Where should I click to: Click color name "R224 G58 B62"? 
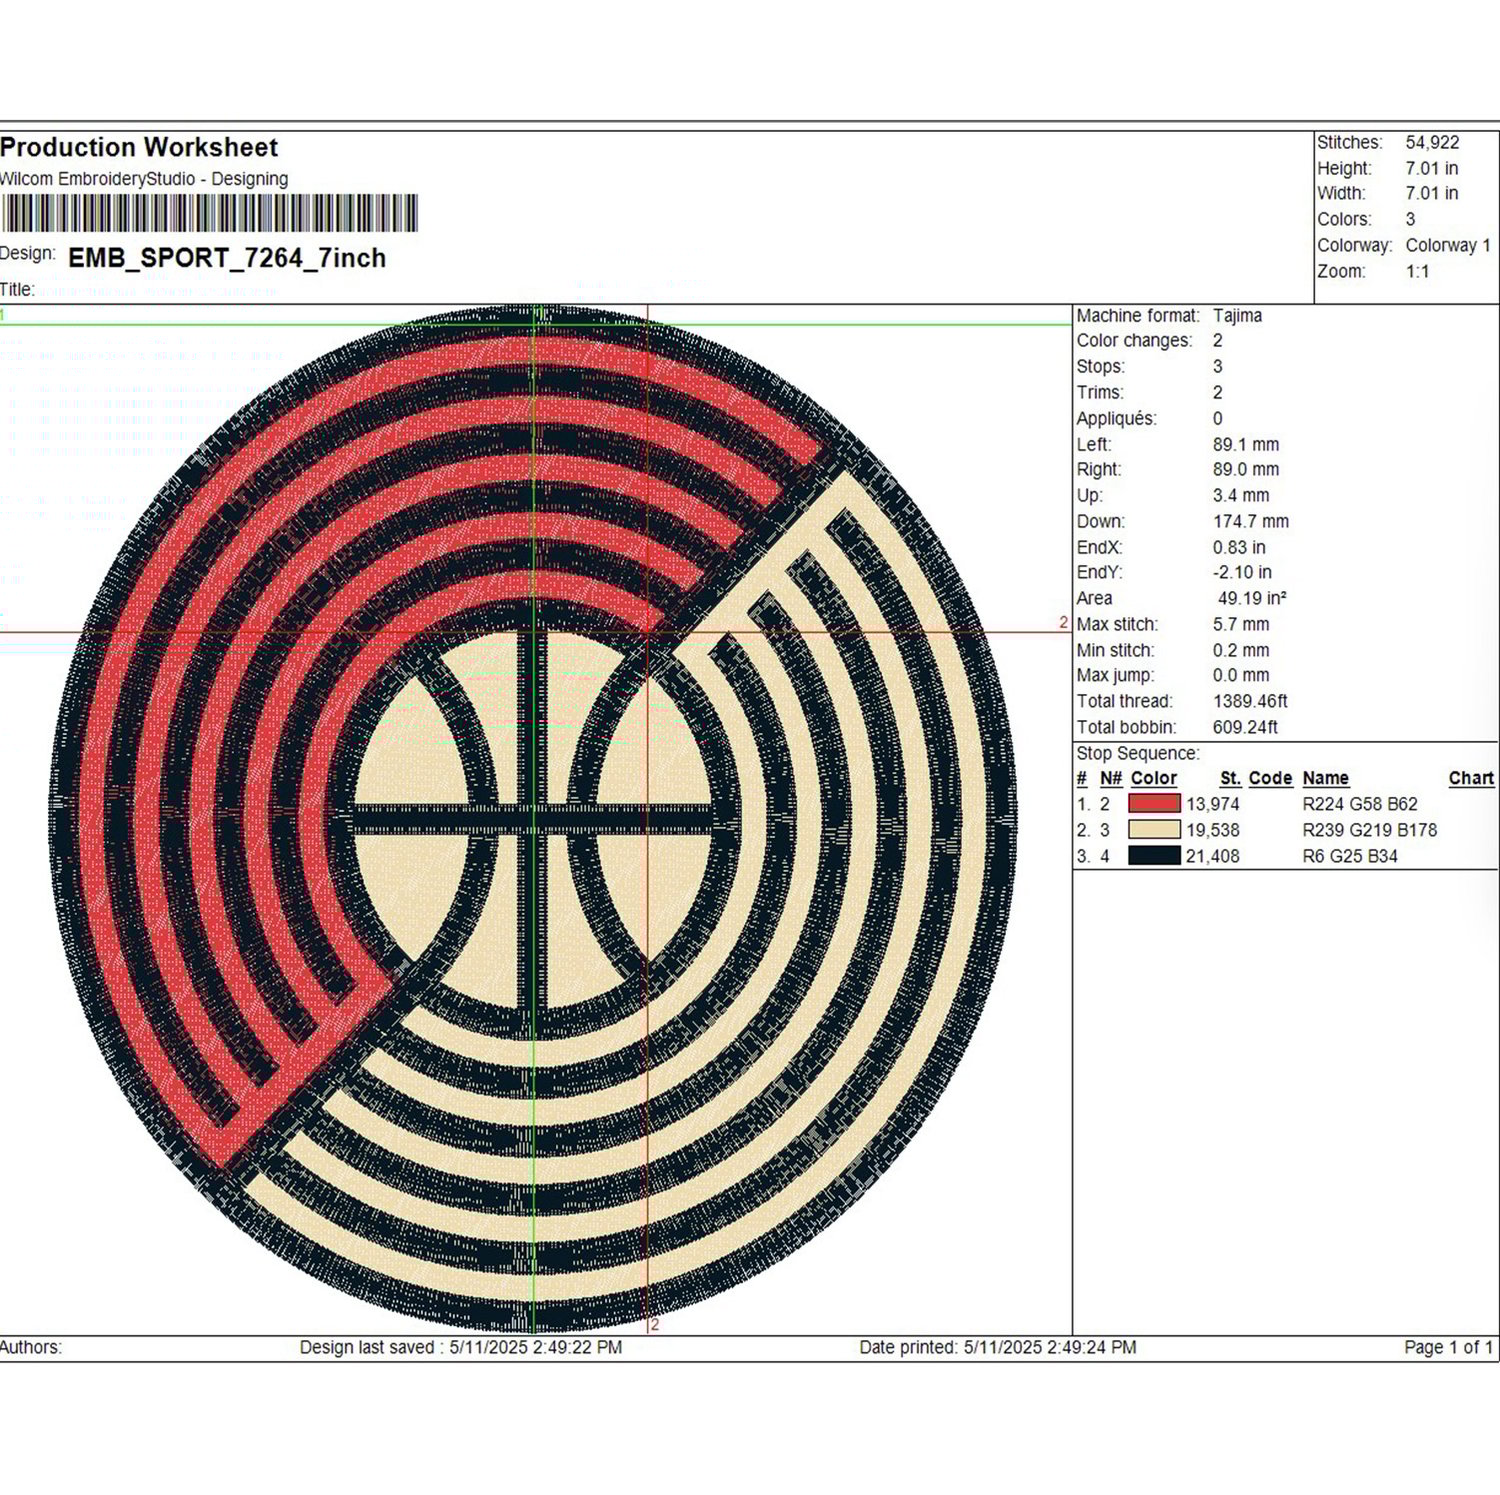click(1360, 804)
